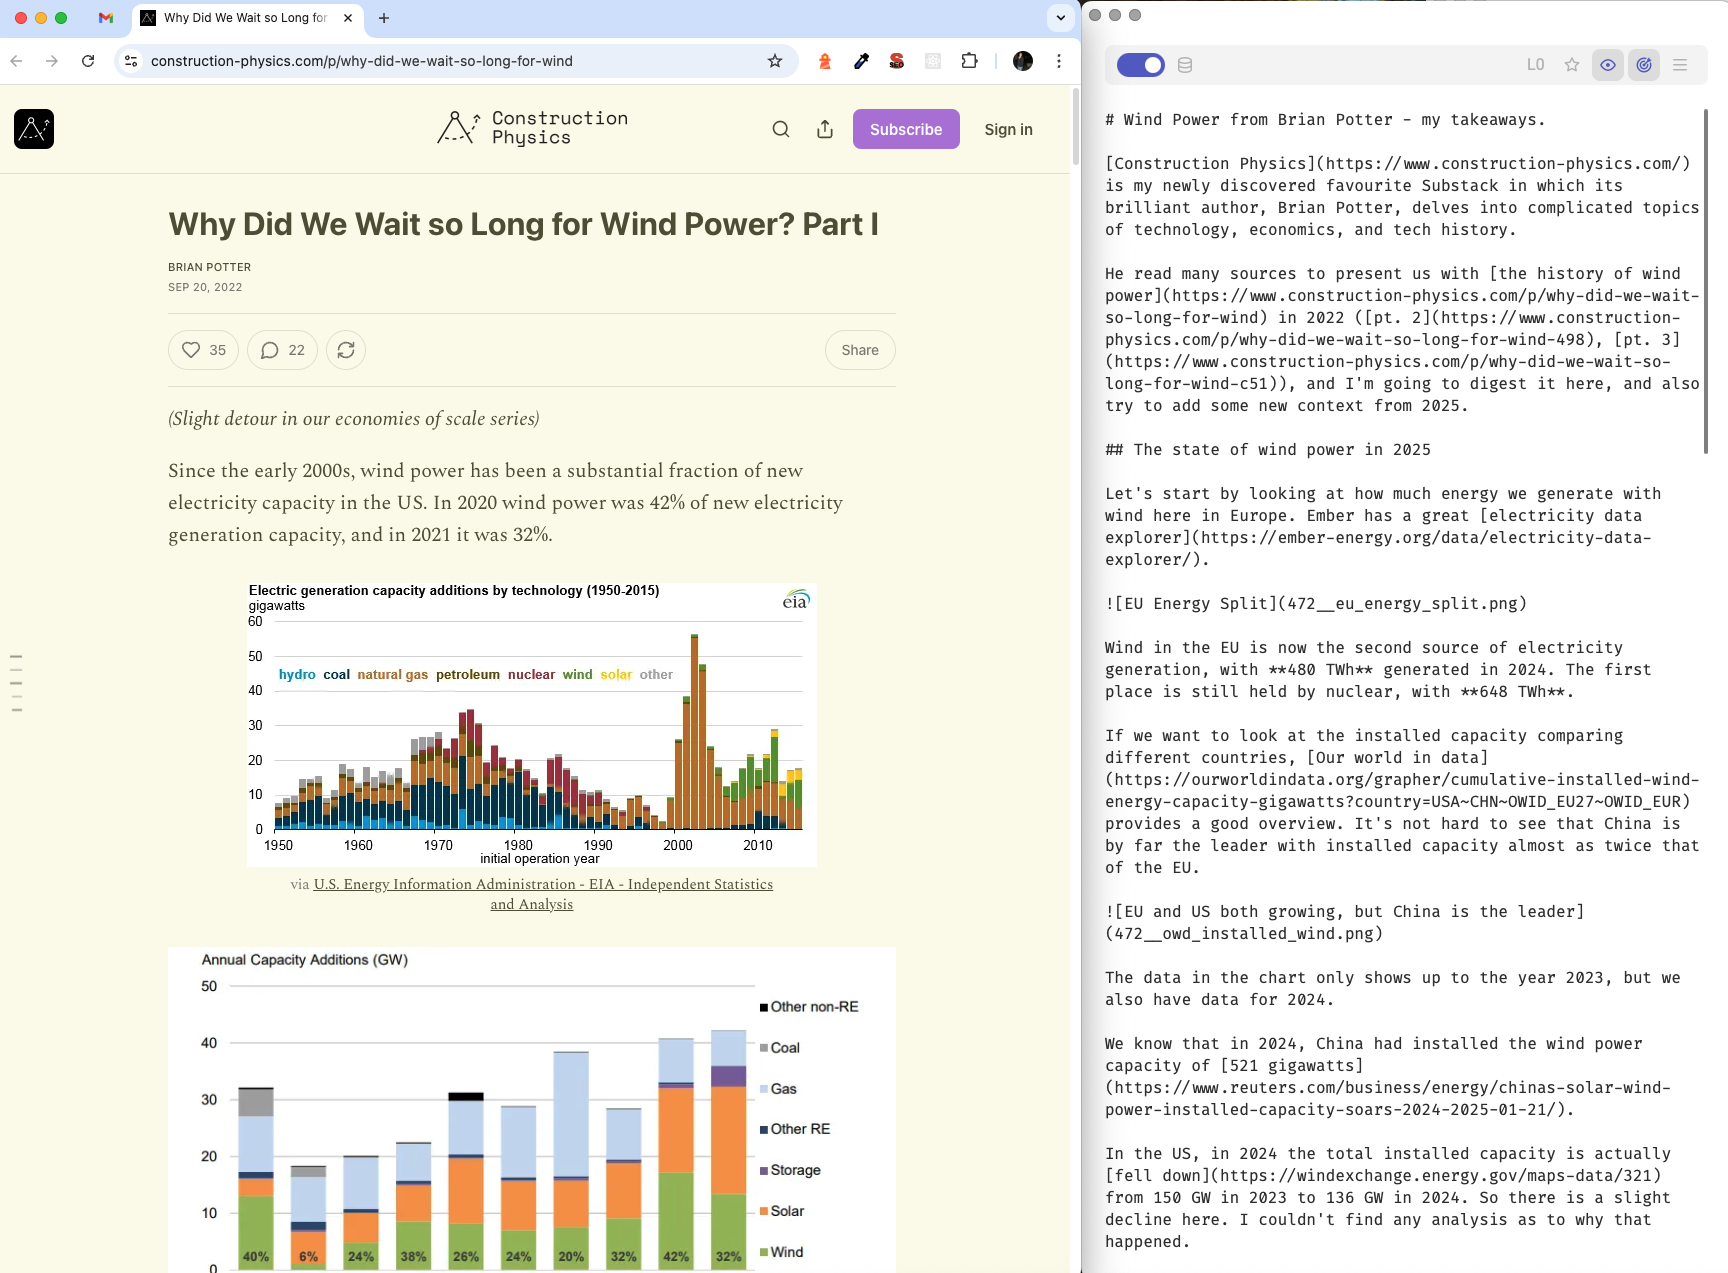Turn off the blue toggle in the editor
The image size is (1728, 1273).
1140,64
